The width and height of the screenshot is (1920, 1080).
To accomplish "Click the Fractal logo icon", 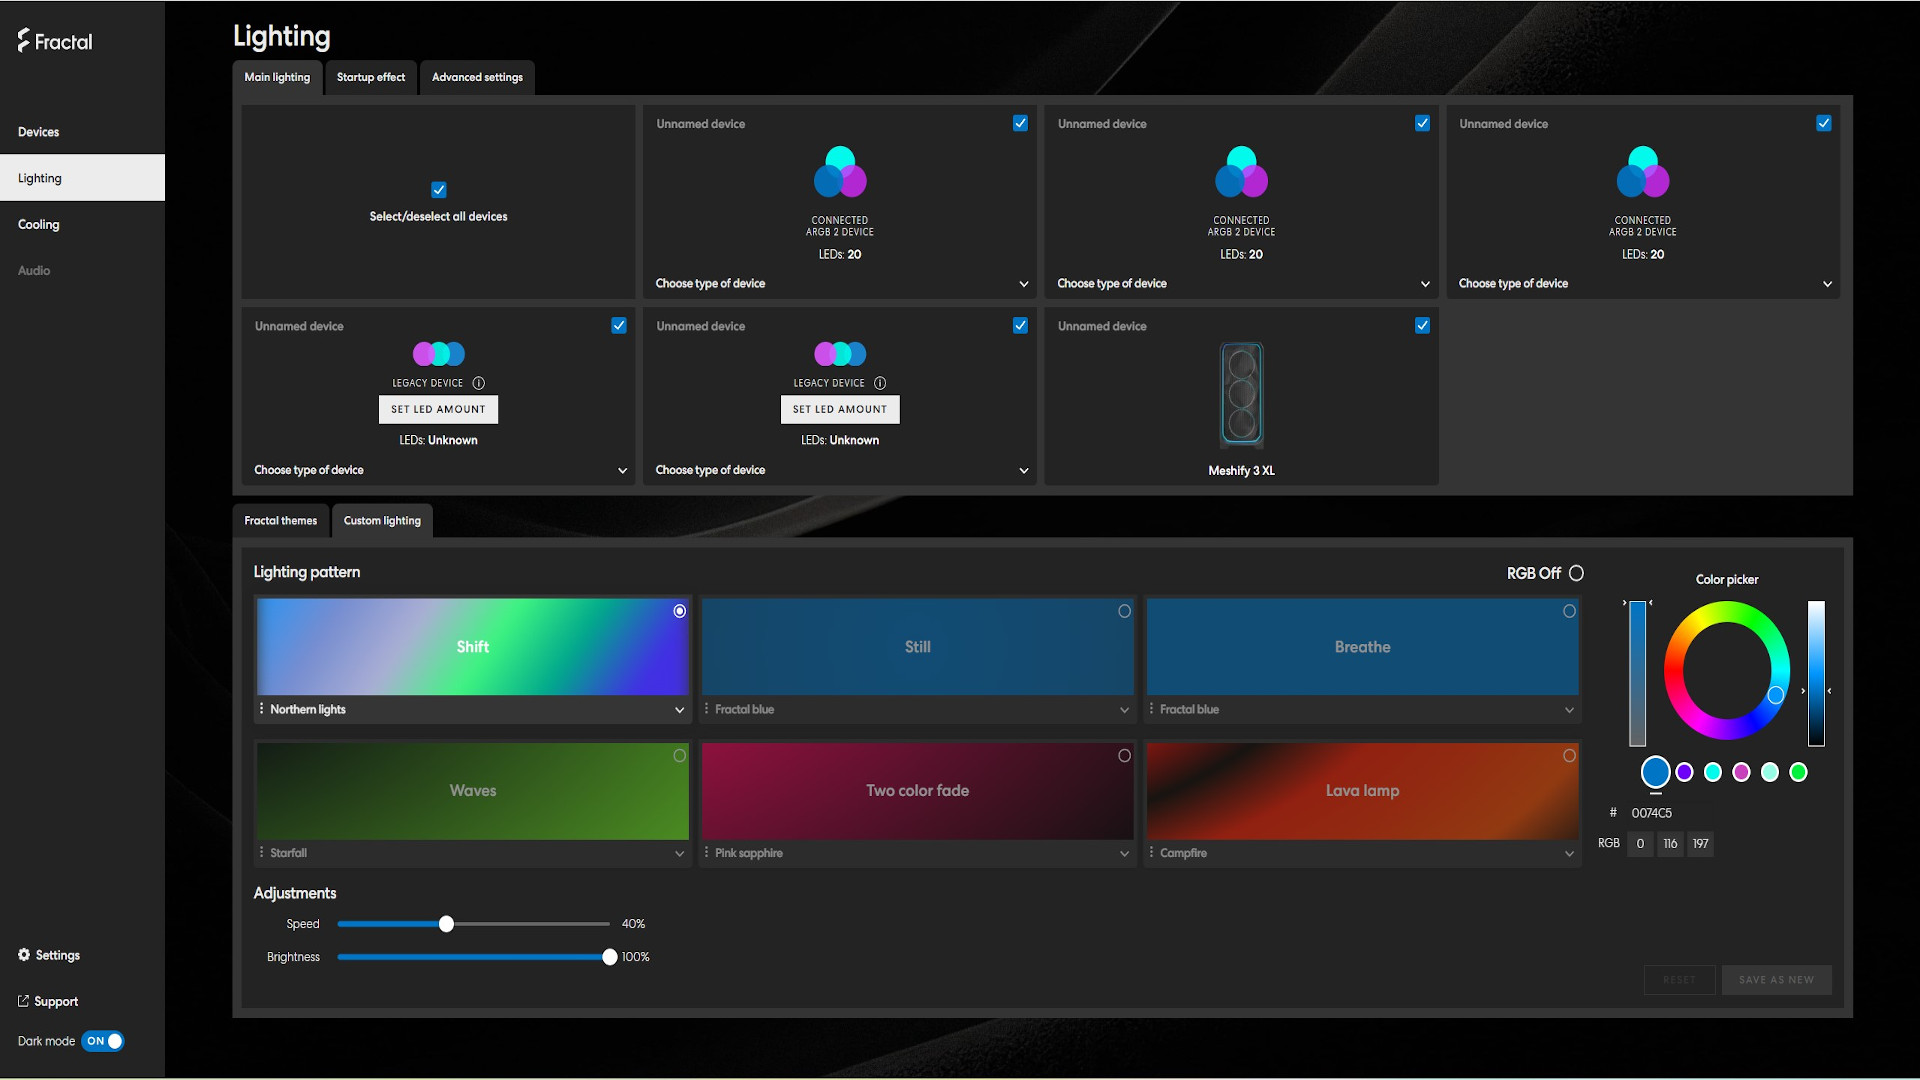I will pos(24,40).
